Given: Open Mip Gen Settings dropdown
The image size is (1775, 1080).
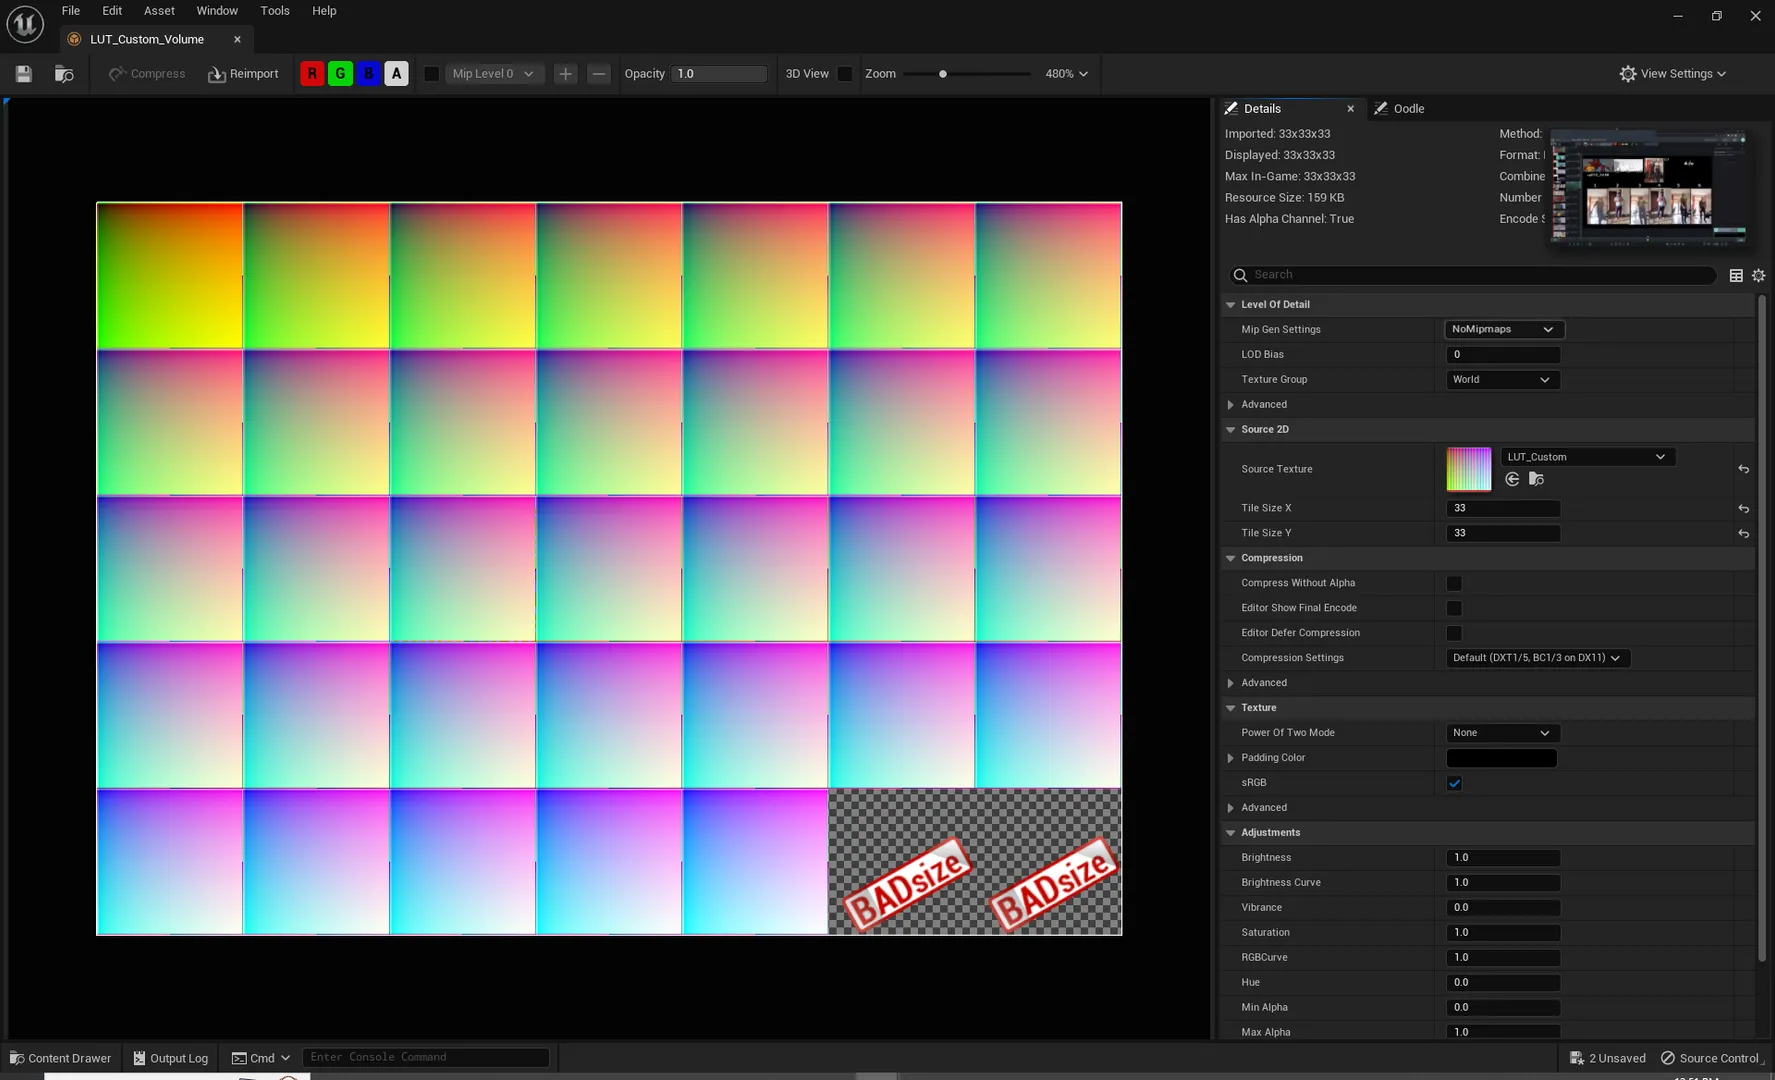Looking at the screenshot, I should coord(1503,329).
